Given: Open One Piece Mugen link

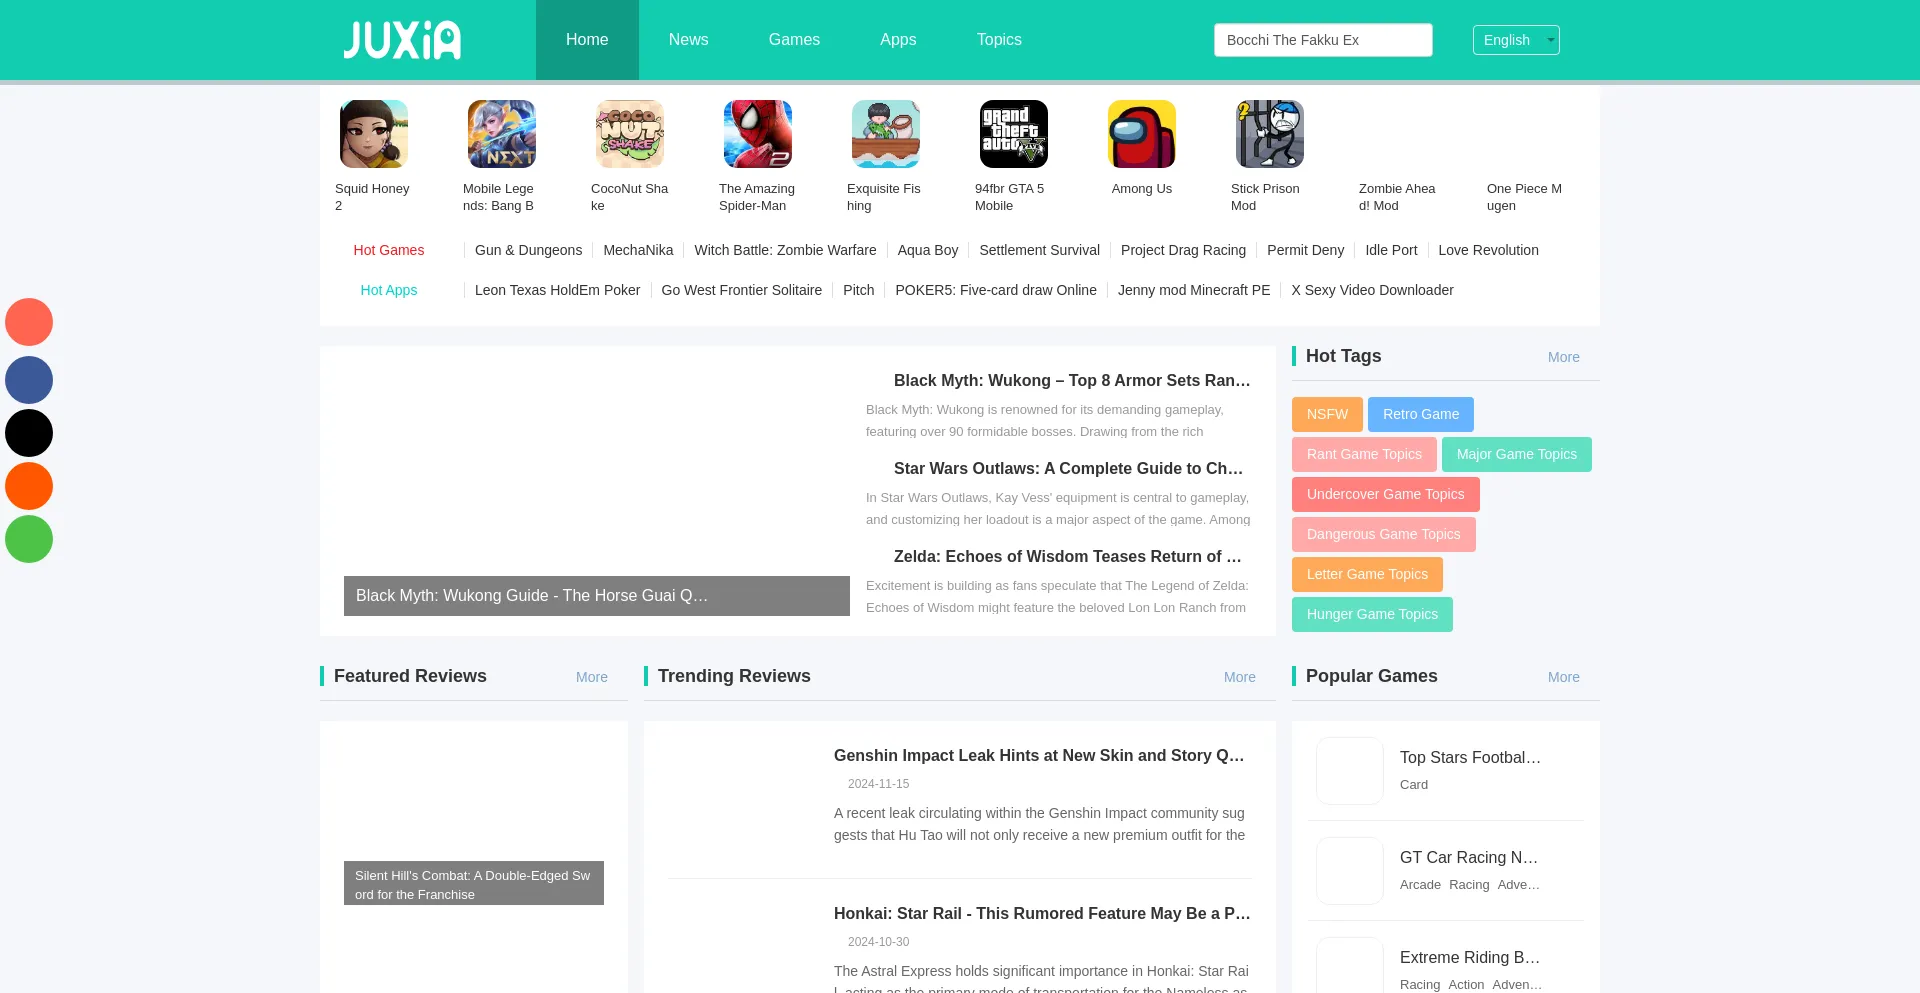Looking at the screenshot, I should click(1526, 197).
